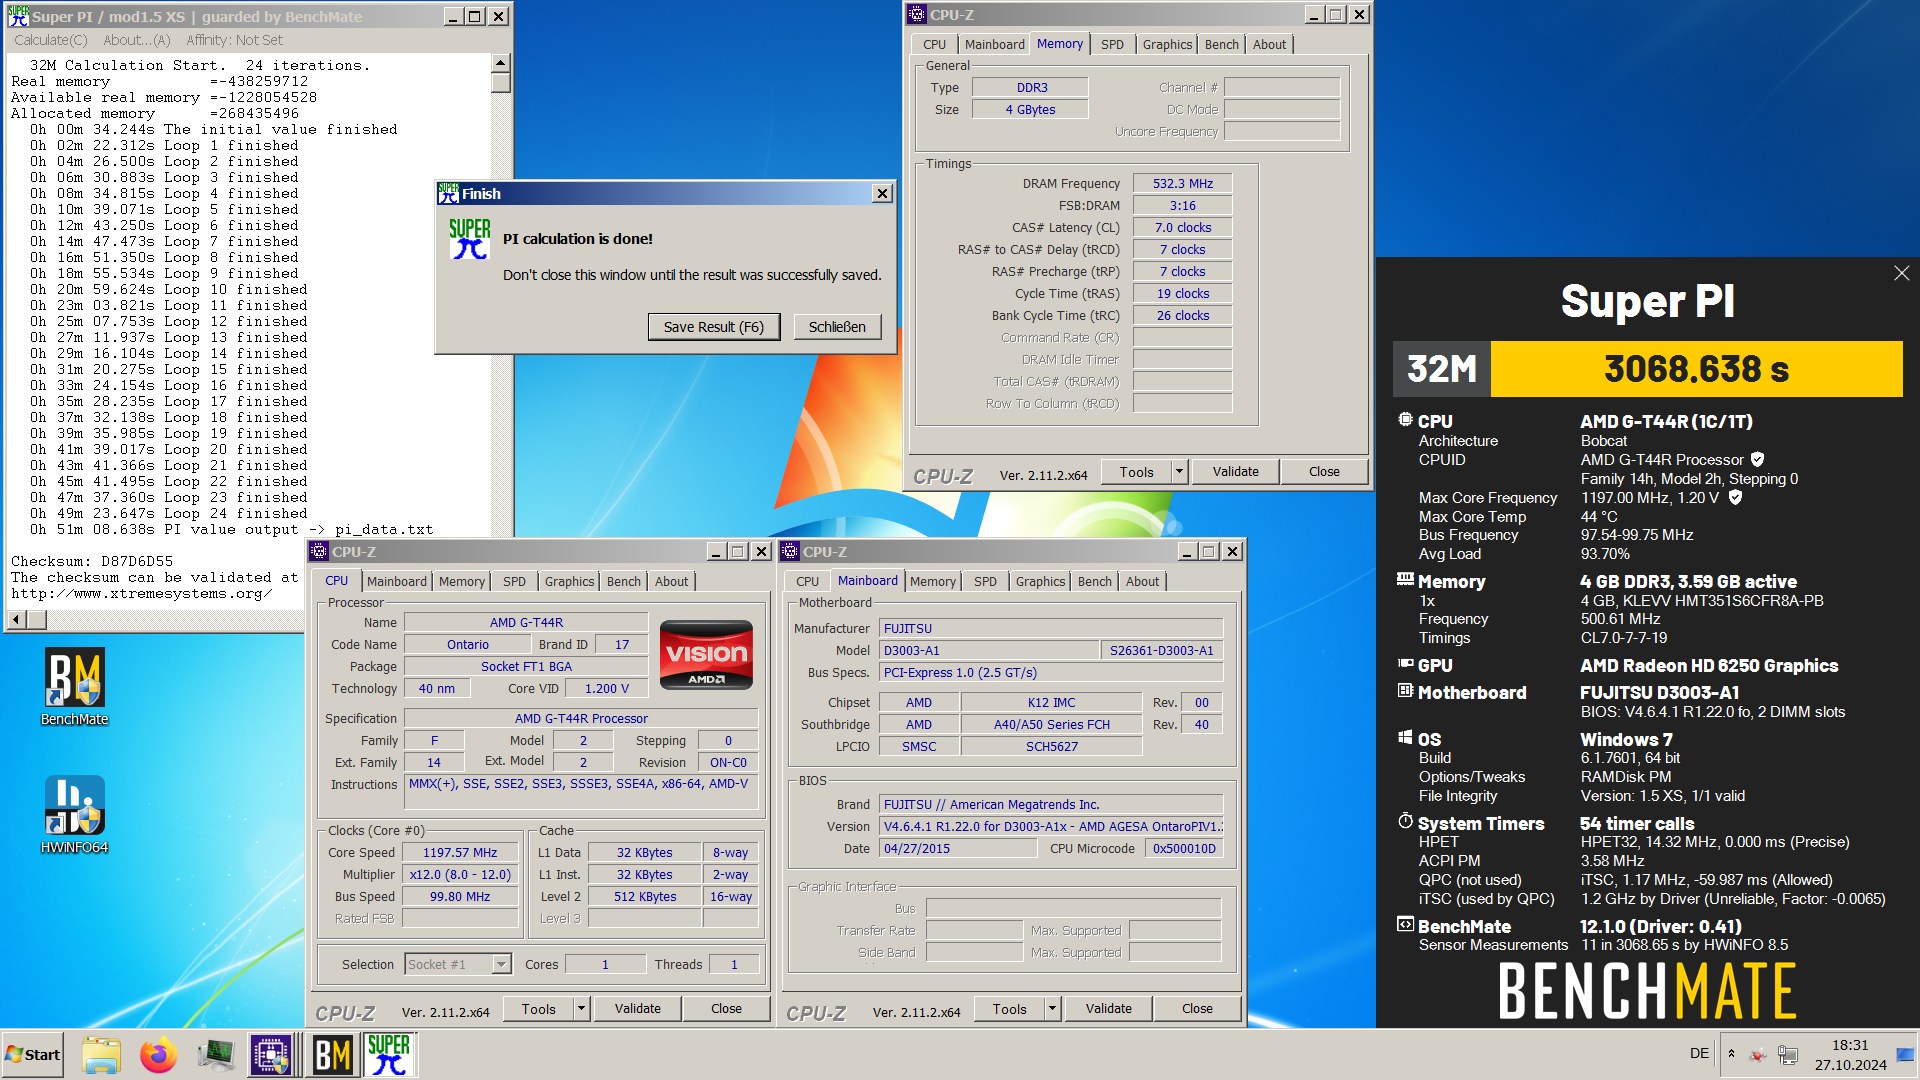The height and width of the screenshot is (1080, 1920).
Task: Close the BenchMate Super PI result panel
Action: pyautogui.click(x=1901, y=273)
